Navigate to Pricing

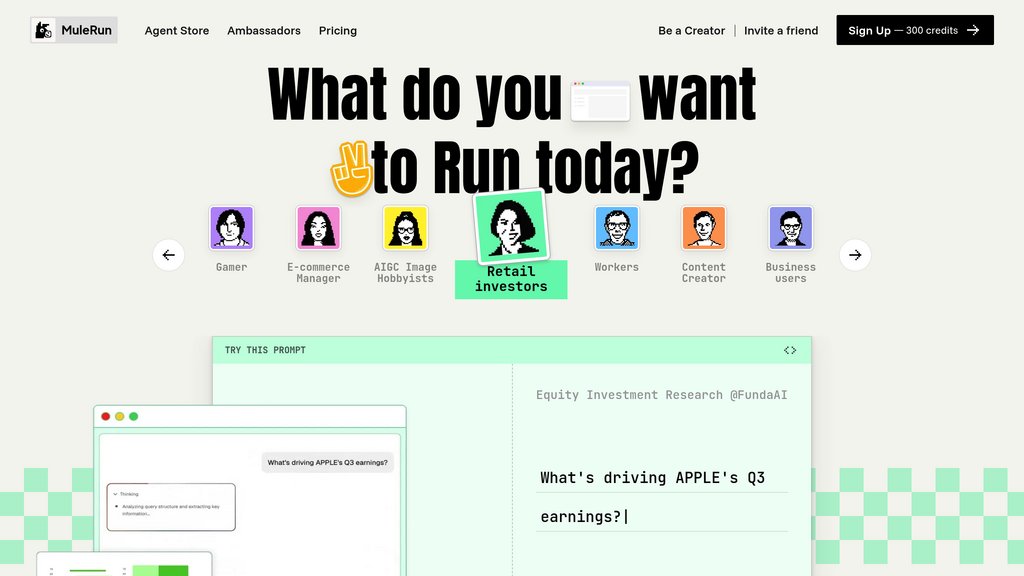pos(338,30)
